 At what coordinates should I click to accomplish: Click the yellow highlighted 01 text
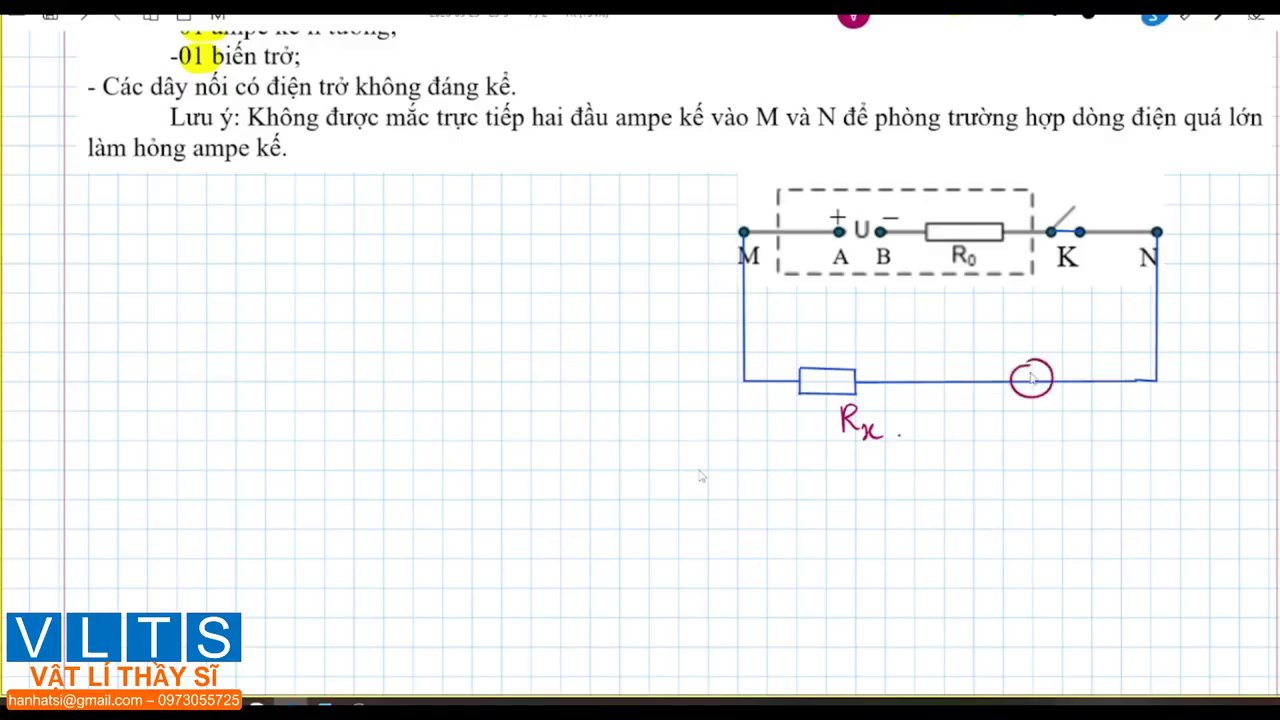click(192, 56)
